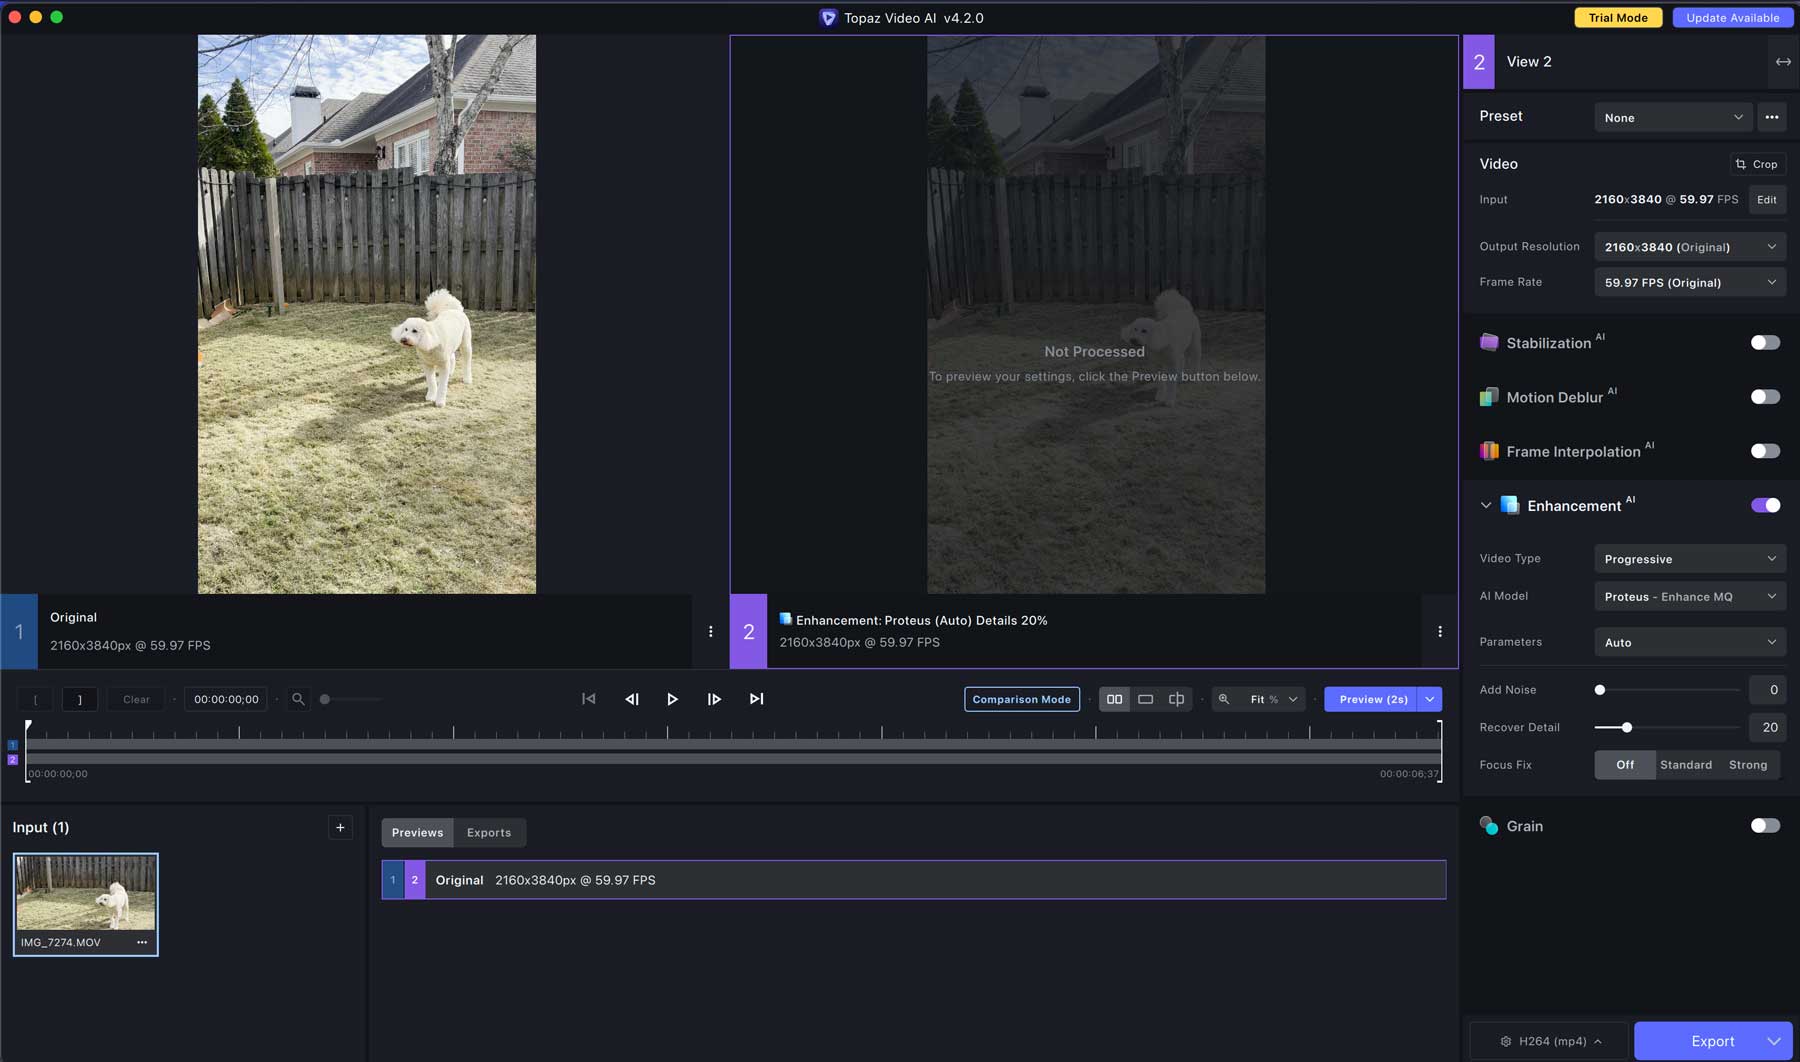The height and width of the screenshot is (1062, 1800).
Task: Open the Original clip's three-dot options menu
Action: point(711,631)
